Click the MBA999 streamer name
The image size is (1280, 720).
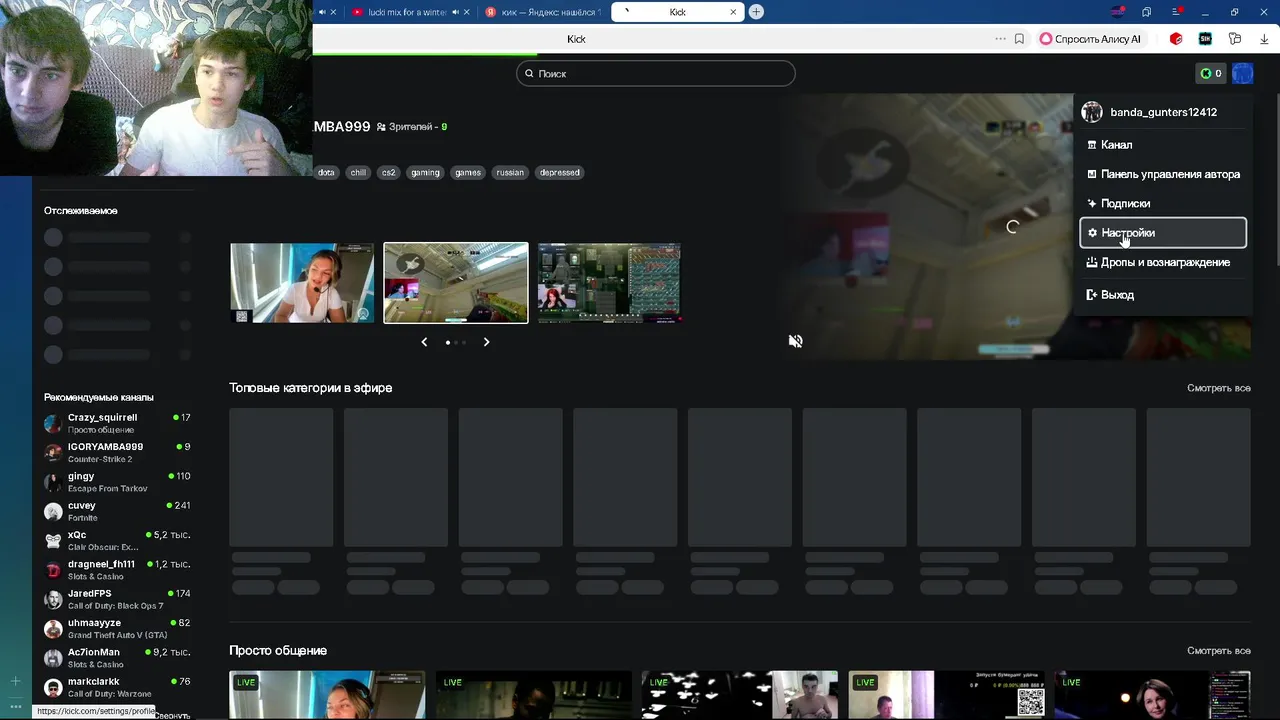point(342,127)
